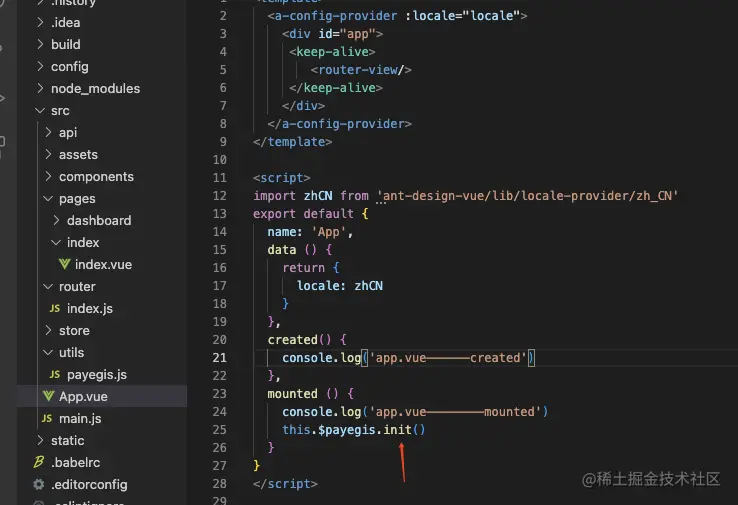Click the Vue icon beside App.vue

48,396
